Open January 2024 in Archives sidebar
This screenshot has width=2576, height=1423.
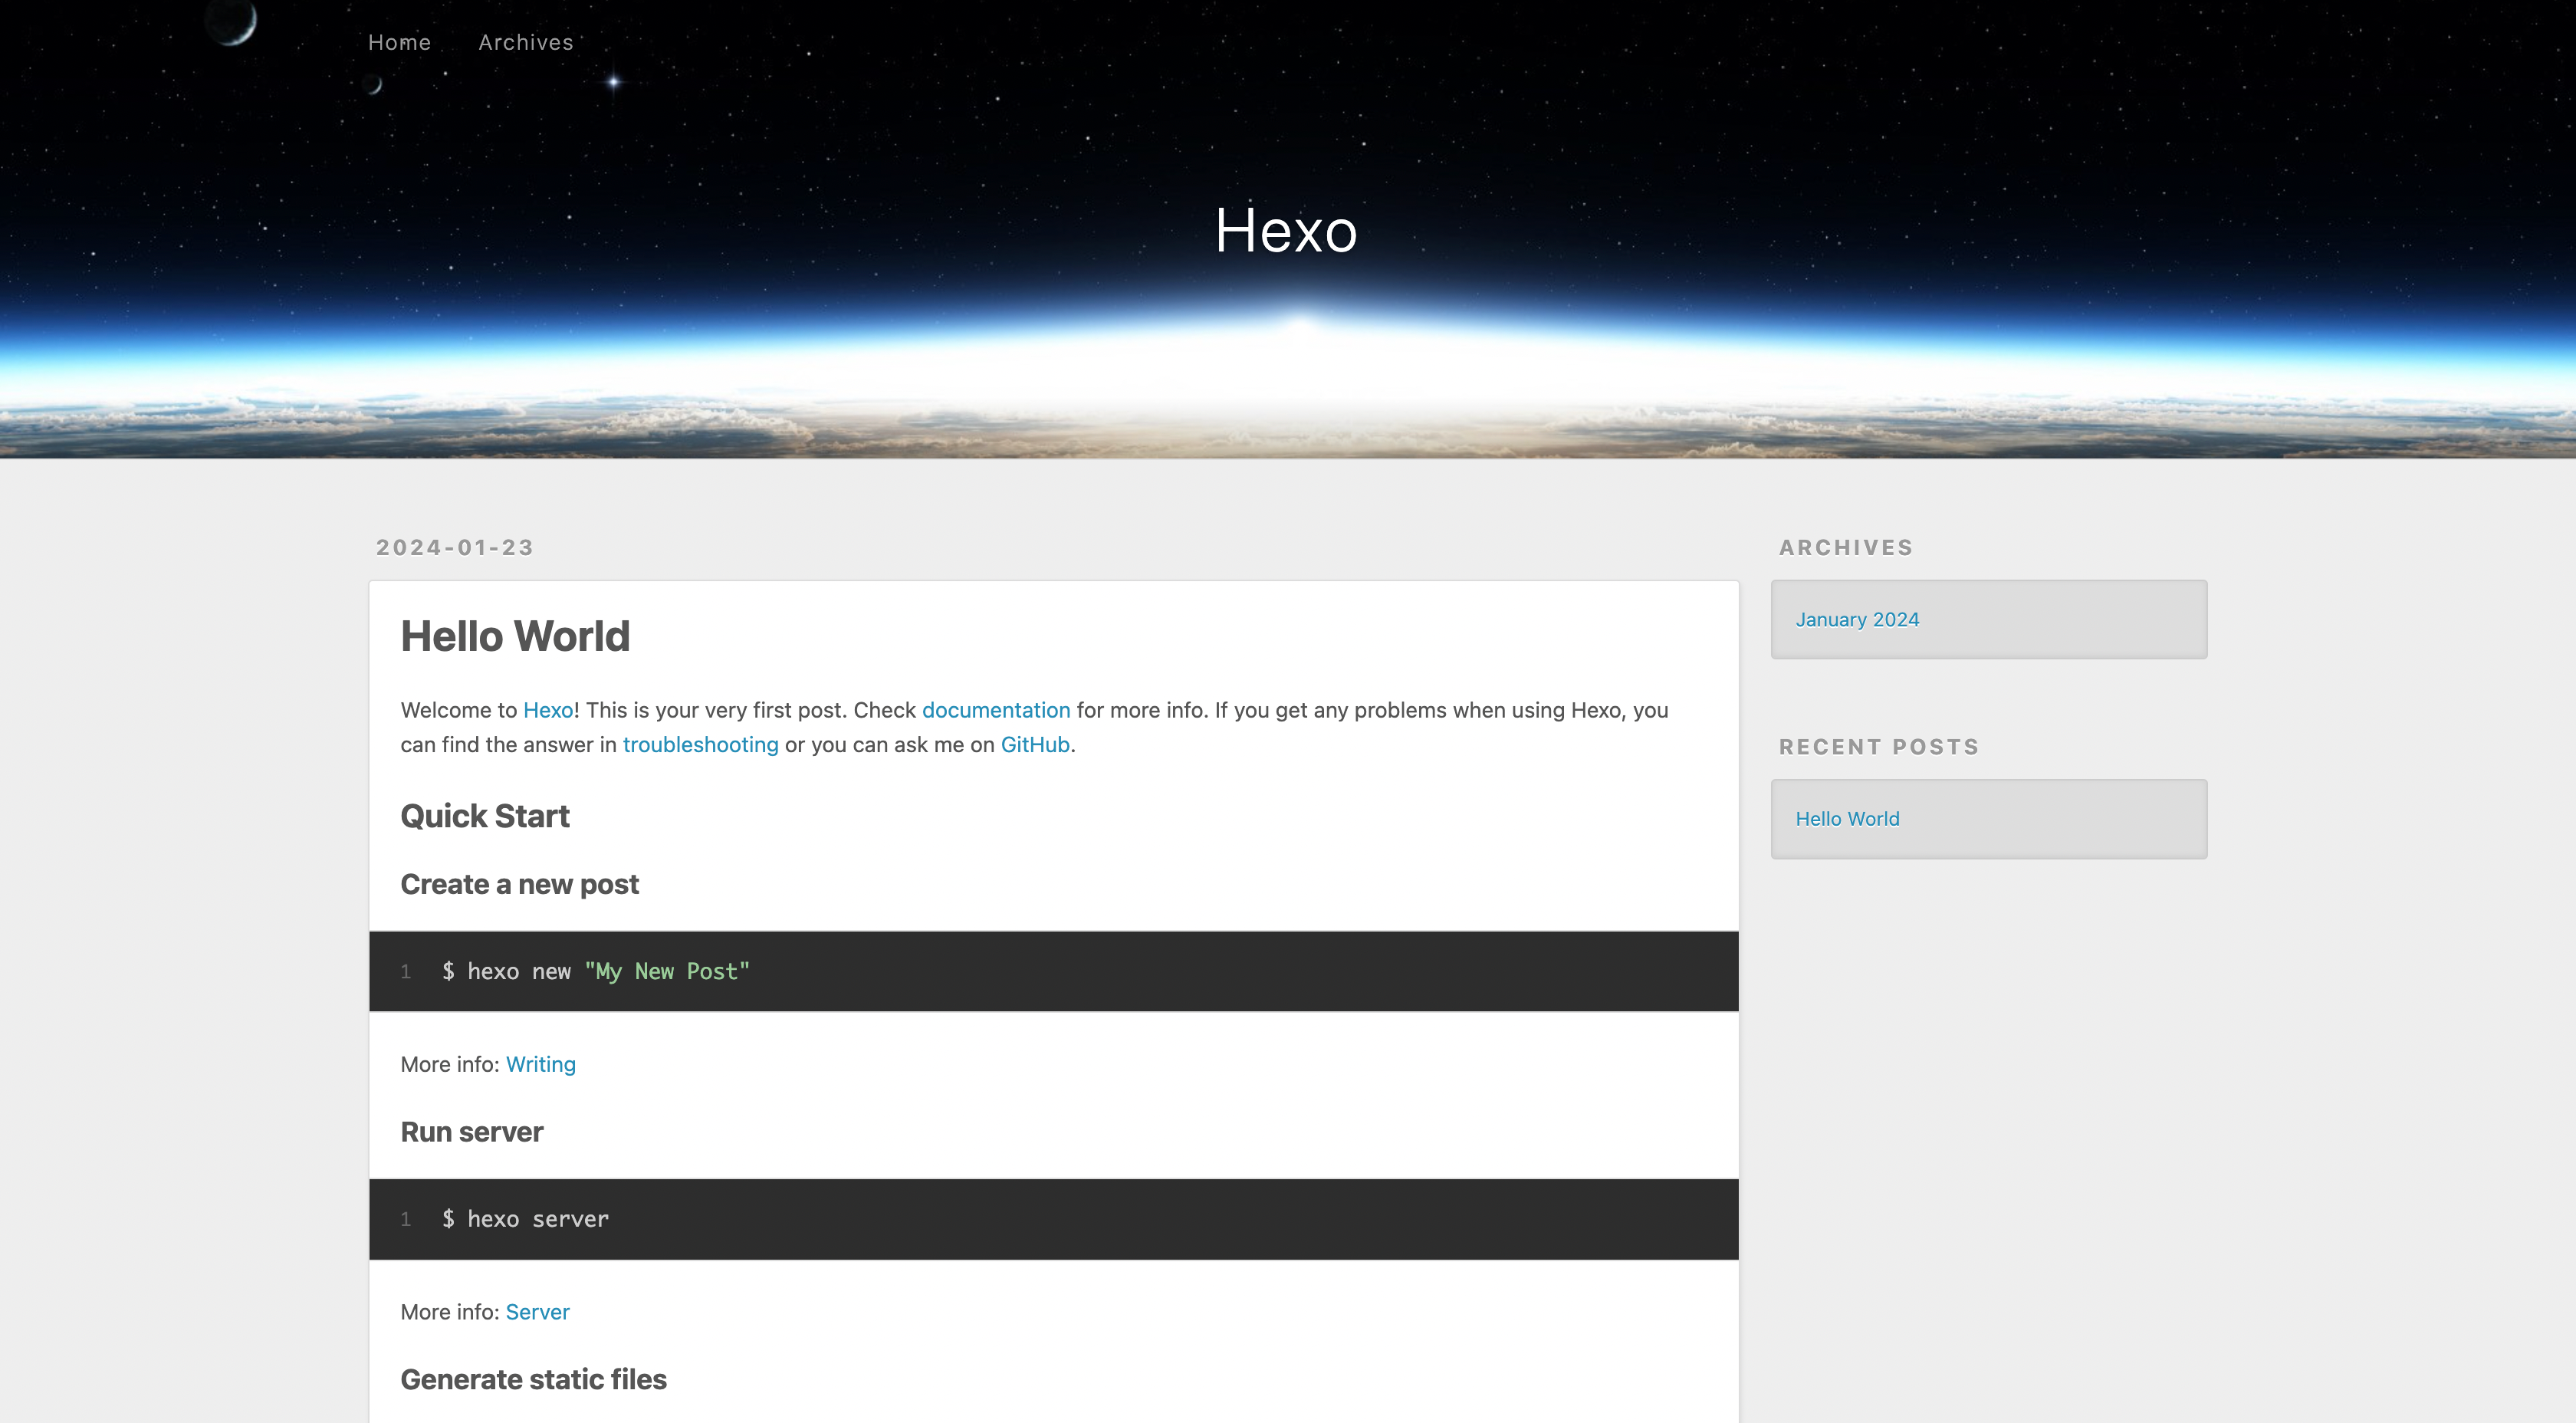pos(1856,619)
